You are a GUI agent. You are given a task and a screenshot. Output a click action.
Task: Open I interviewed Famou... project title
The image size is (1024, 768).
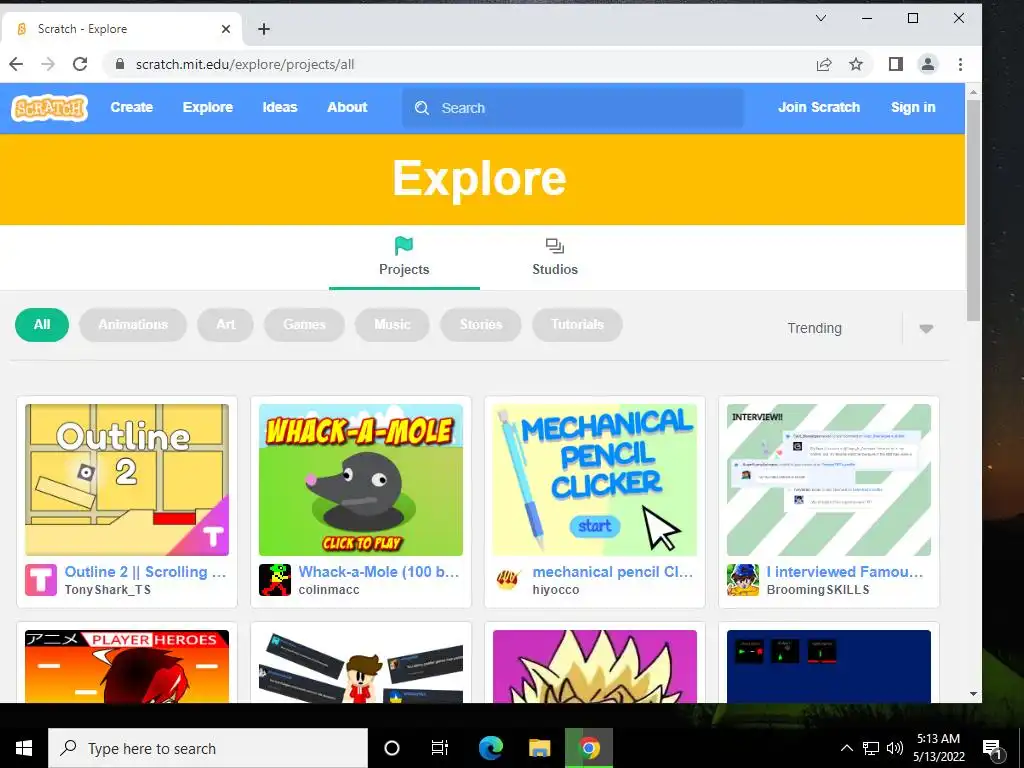pos(845,571)
